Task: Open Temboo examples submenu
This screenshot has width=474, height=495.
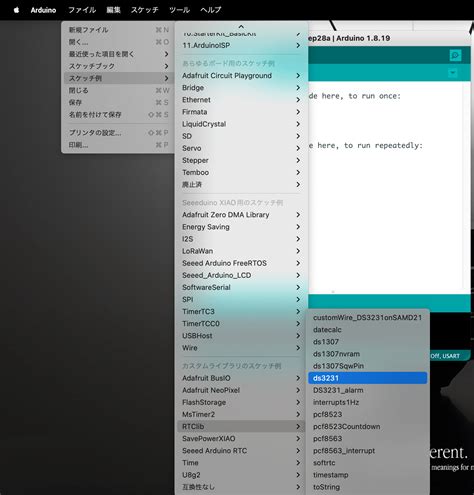Action: tap(241, 172)
